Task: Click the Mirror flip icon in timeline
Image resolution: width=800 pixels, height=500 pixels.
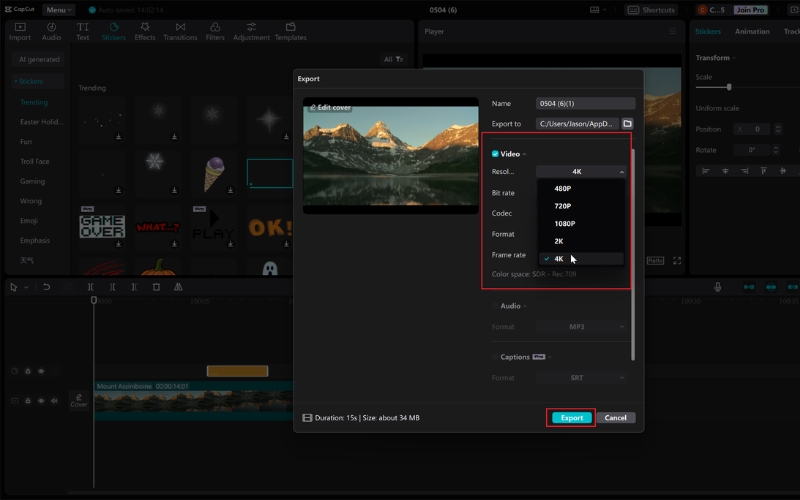Action: tap(178, 287)
